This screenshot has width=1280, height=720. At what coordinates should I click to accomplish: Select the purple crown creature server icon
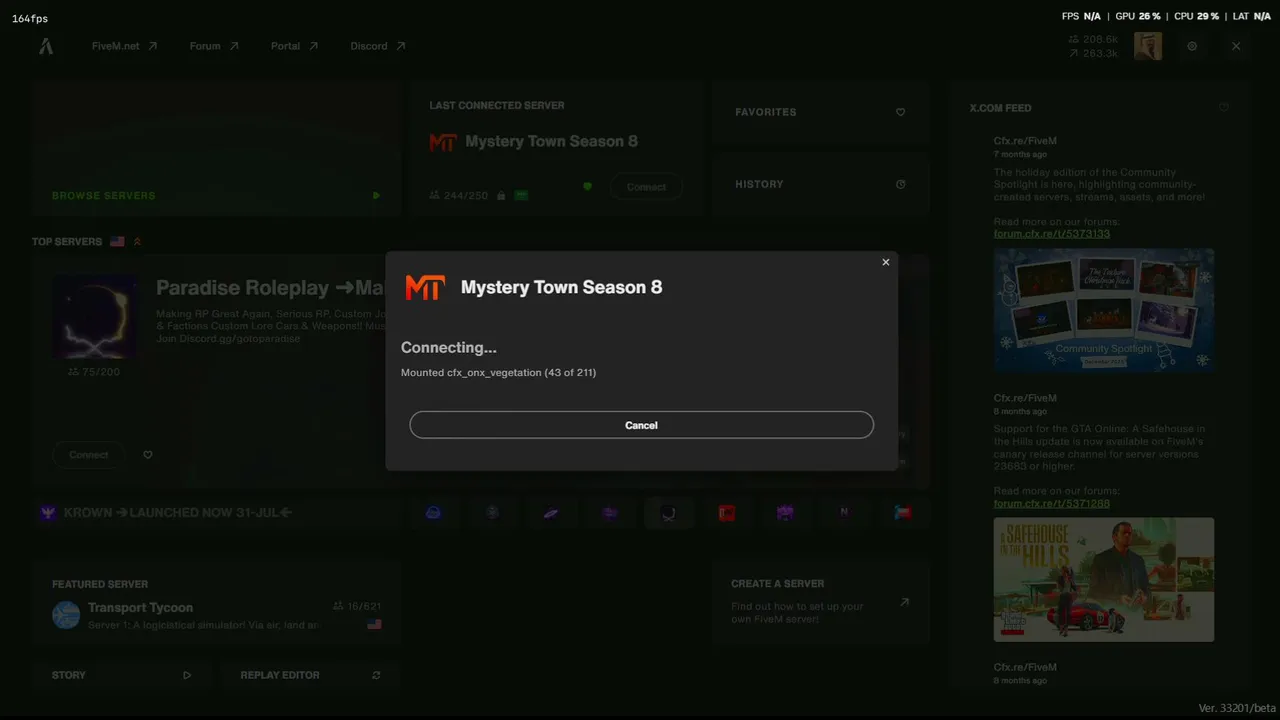786,513
